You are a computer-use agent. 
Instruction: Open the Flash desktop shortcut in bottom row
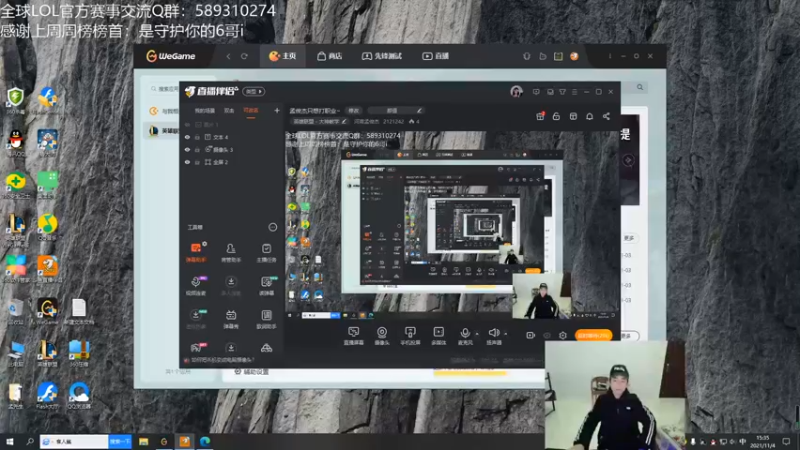47,395
